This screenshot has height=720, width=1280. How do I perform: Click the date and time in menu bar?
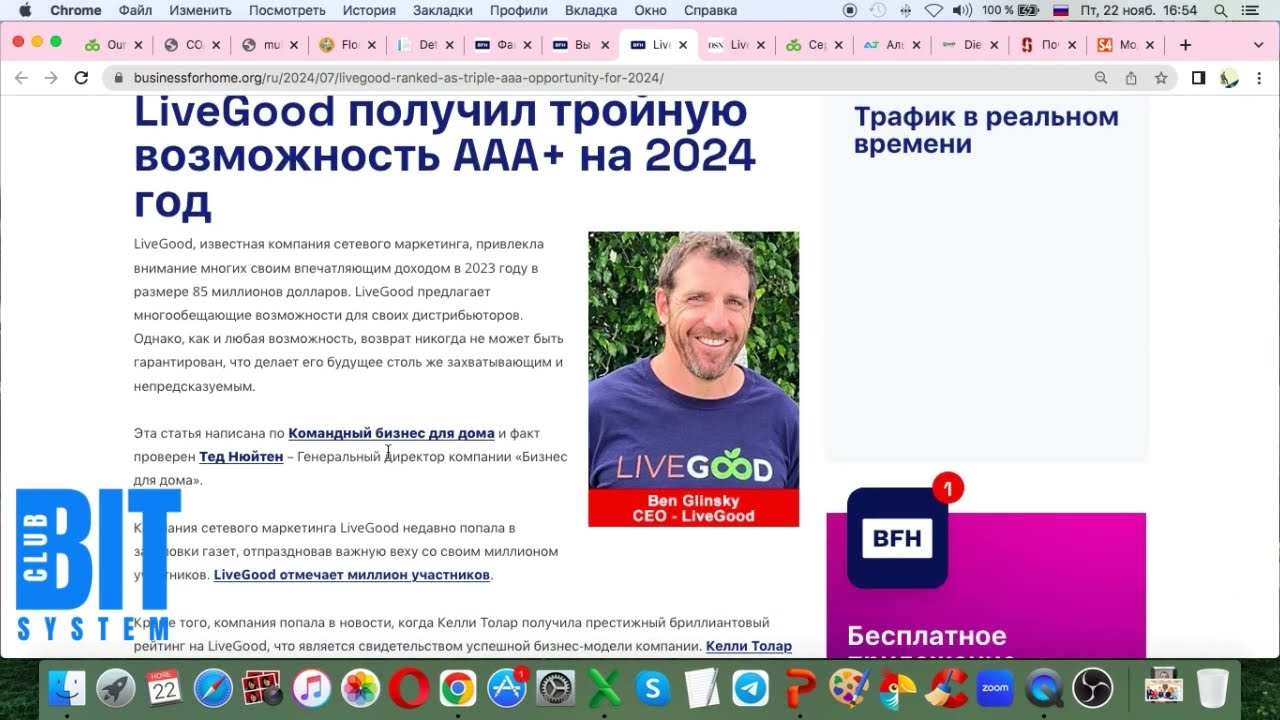coord(1138,10)
